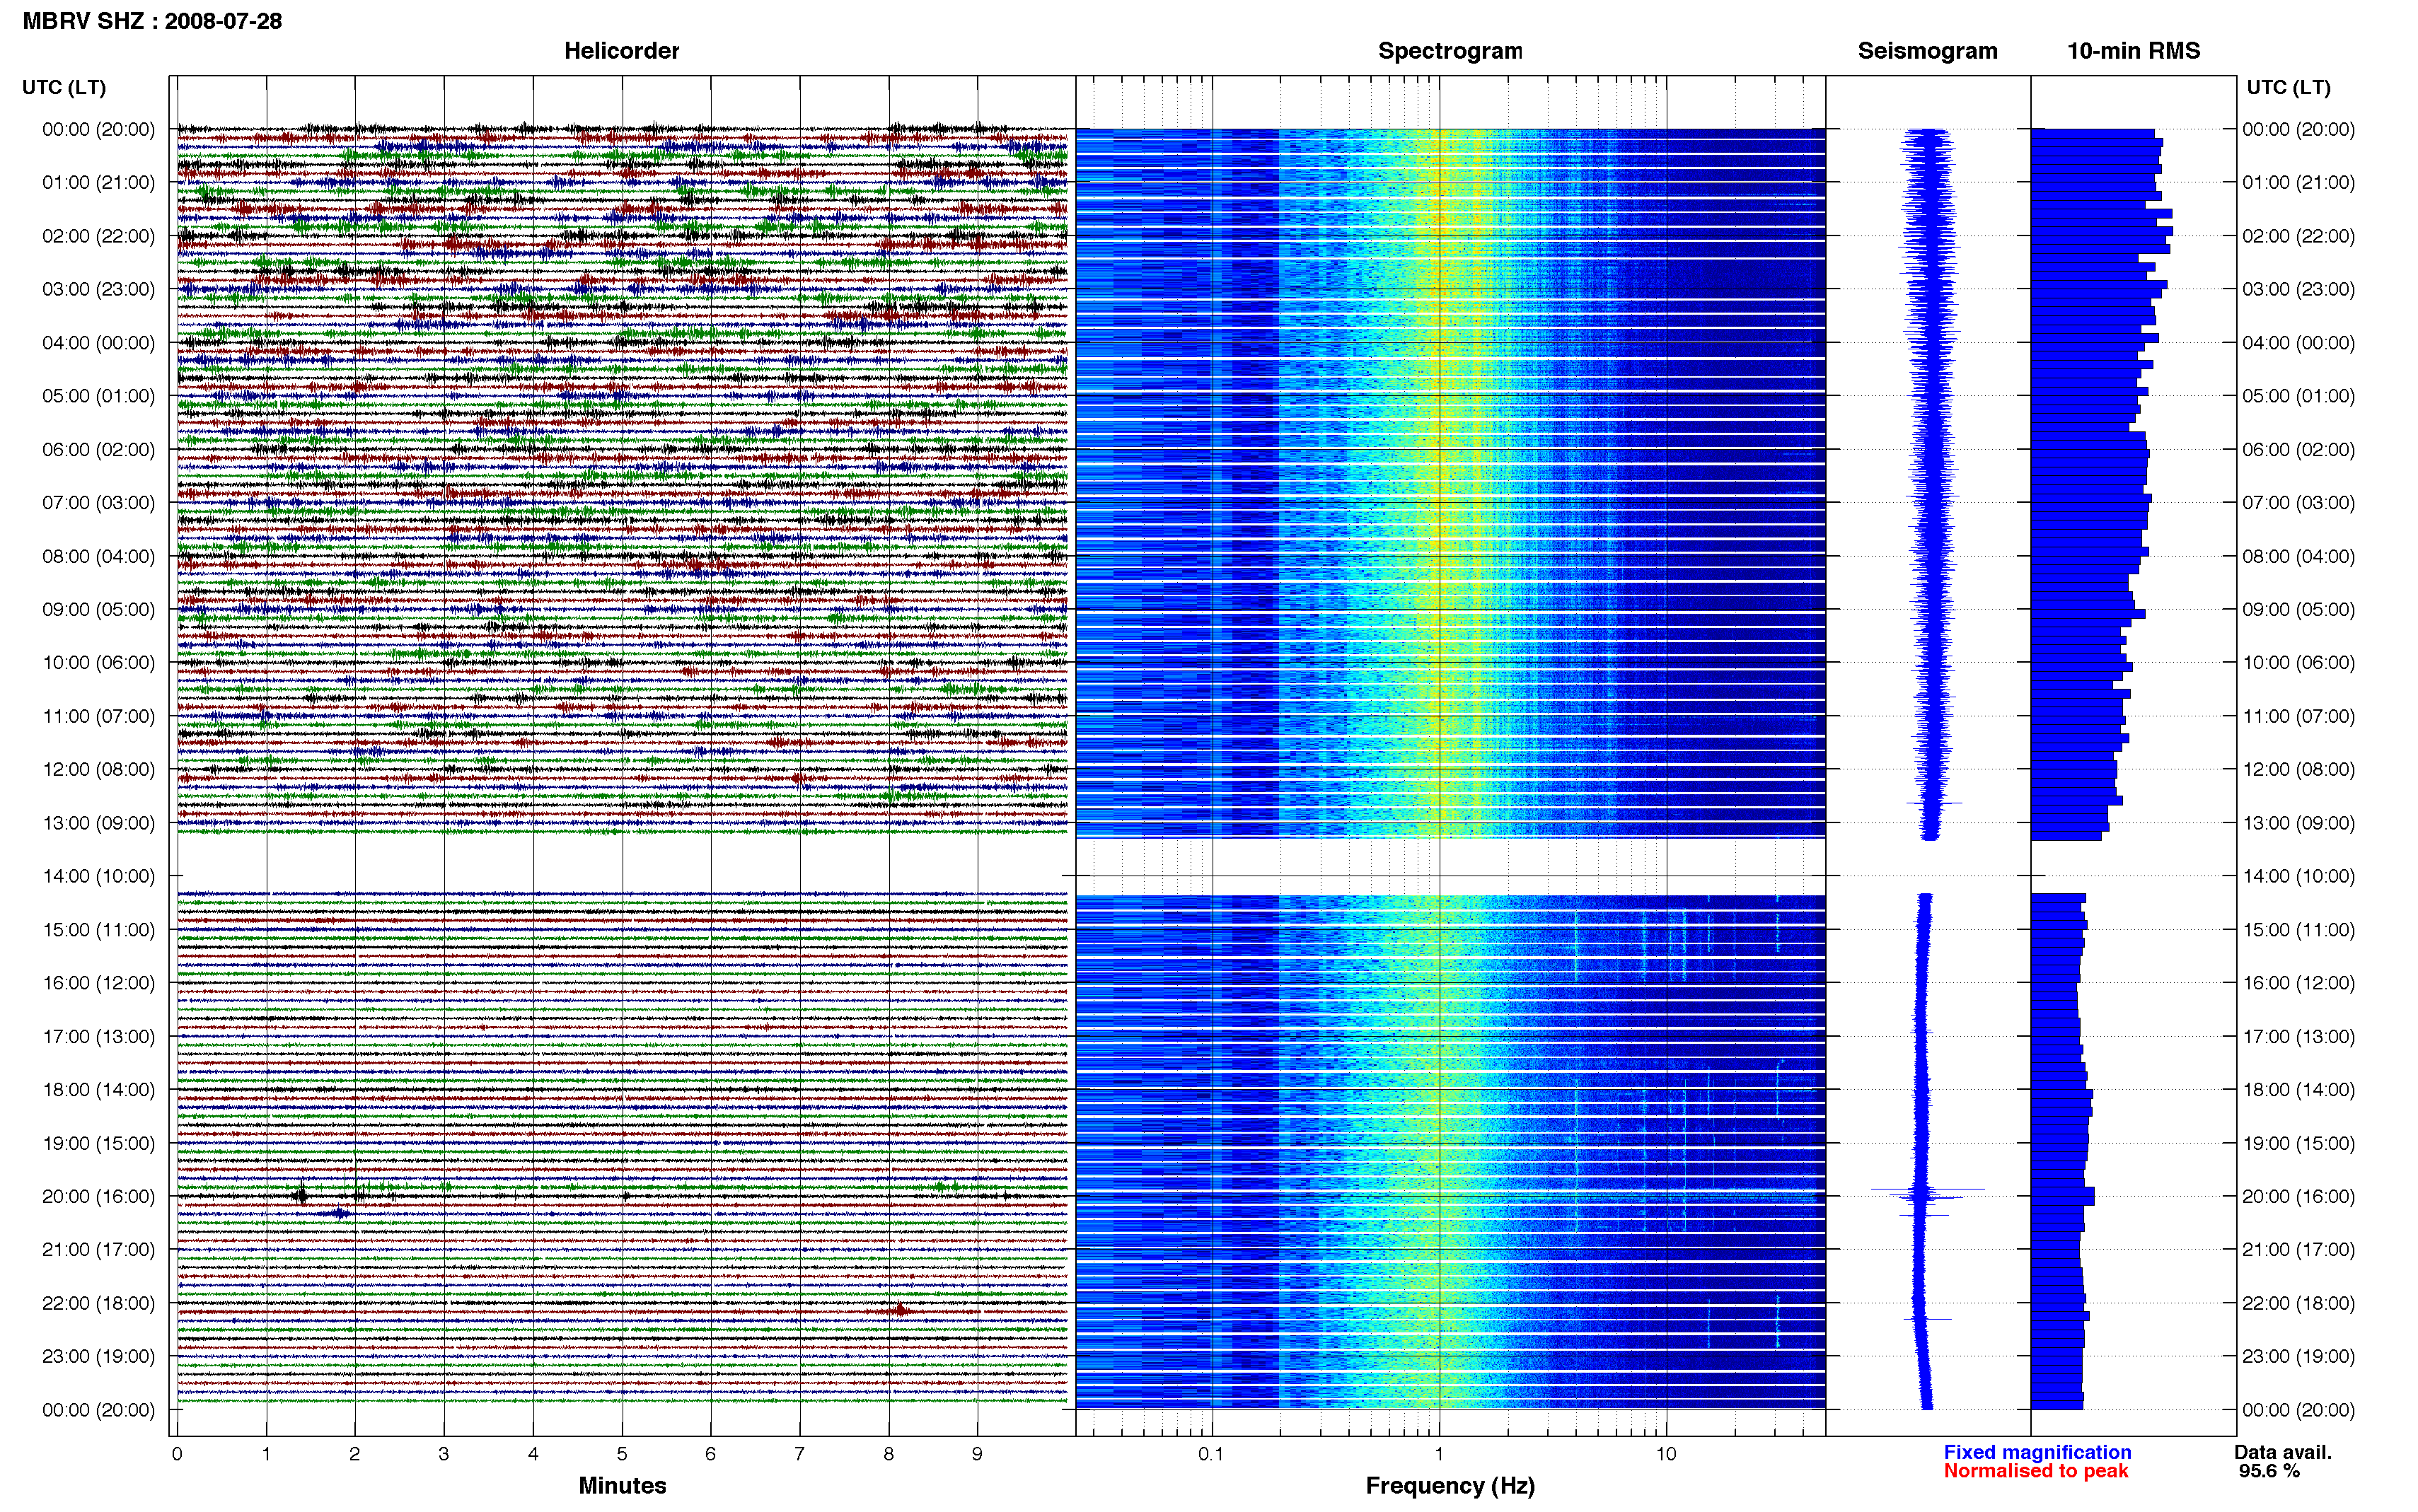2418x1512 pixels.
Task: Click the Seismogram panel heading
Action: pos(1927,51)
